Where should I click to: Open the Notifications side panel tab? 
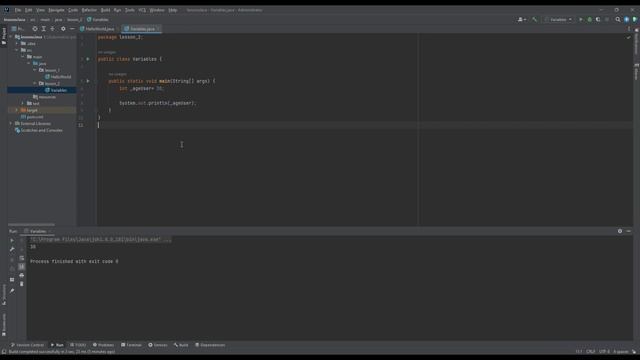point(636,41)
